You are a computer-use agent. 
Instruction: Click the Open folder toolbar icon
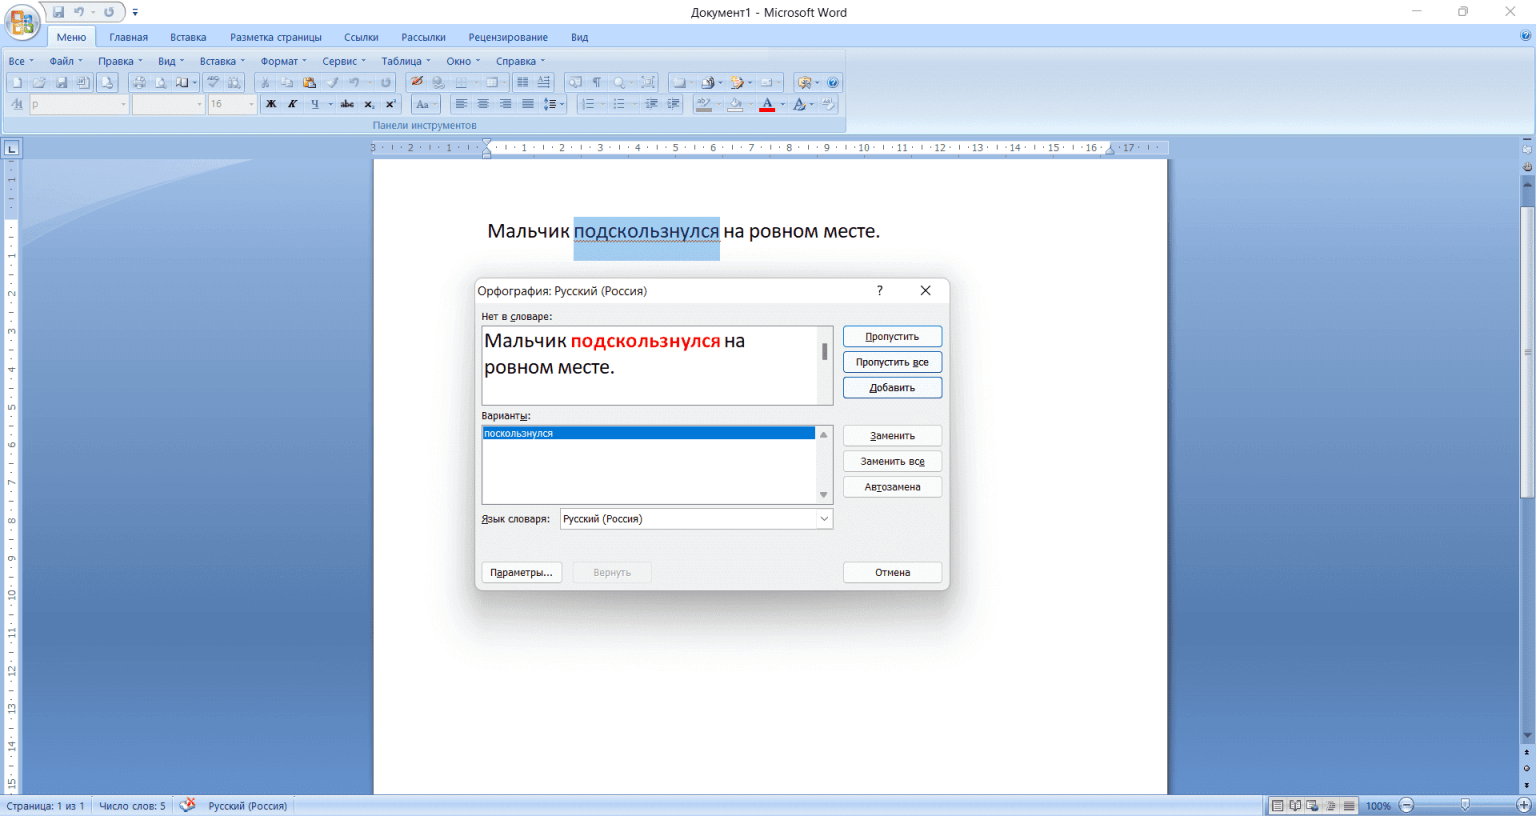pos(39,82)
